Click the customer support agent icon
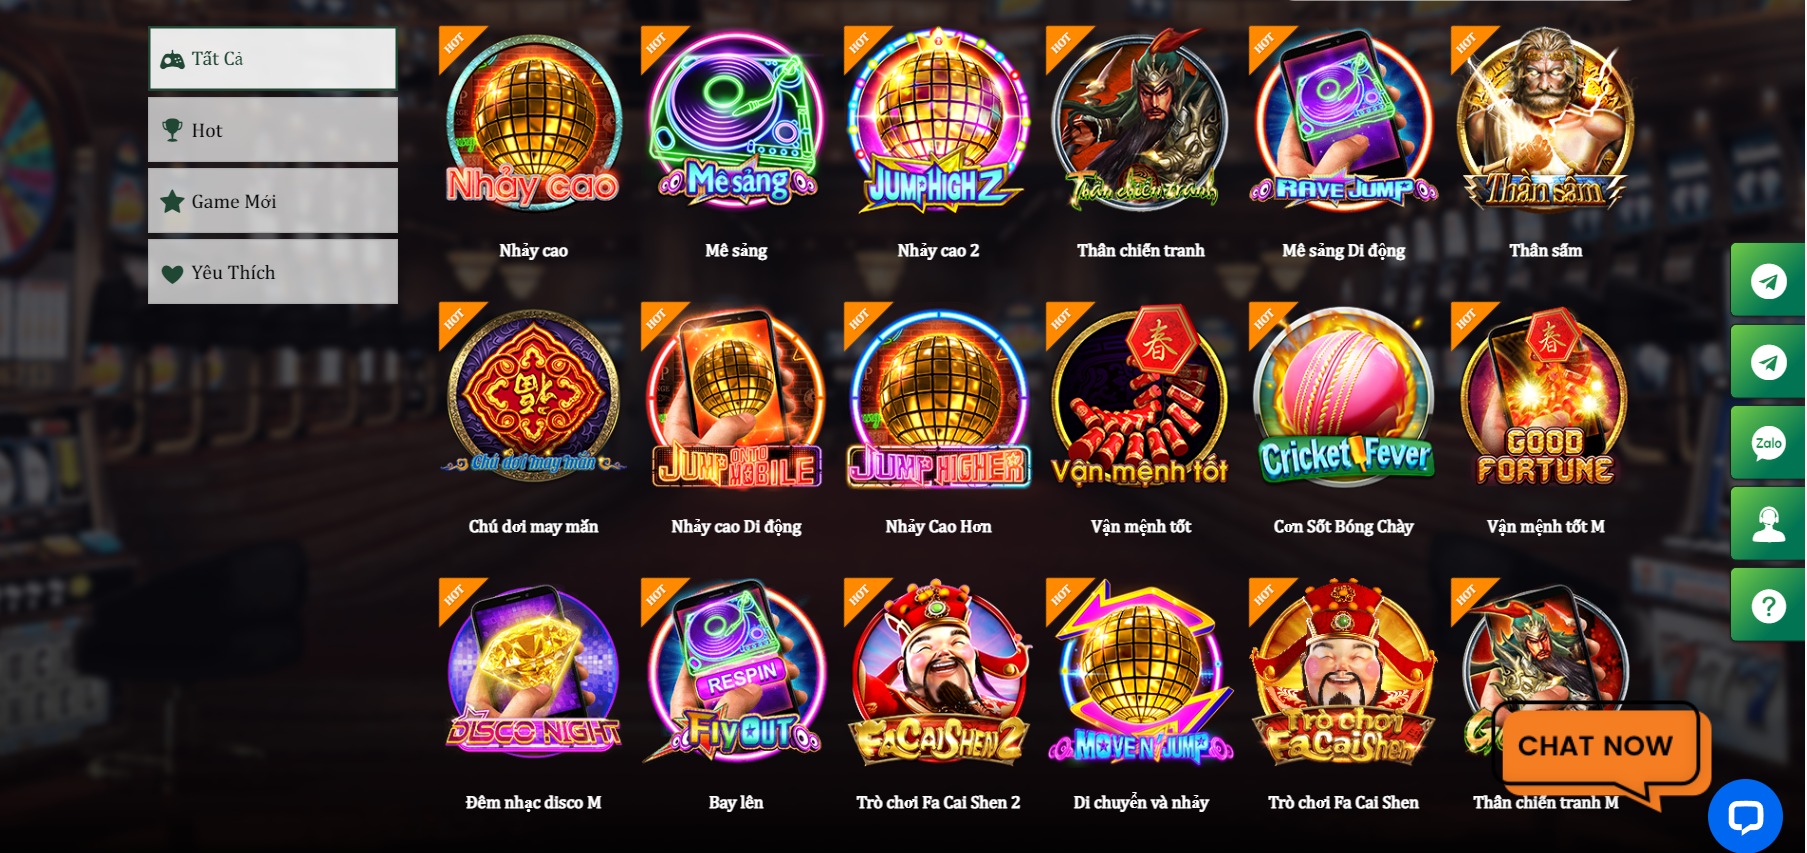Viewport: 1807px width, 853px height. pos(1768,524)
